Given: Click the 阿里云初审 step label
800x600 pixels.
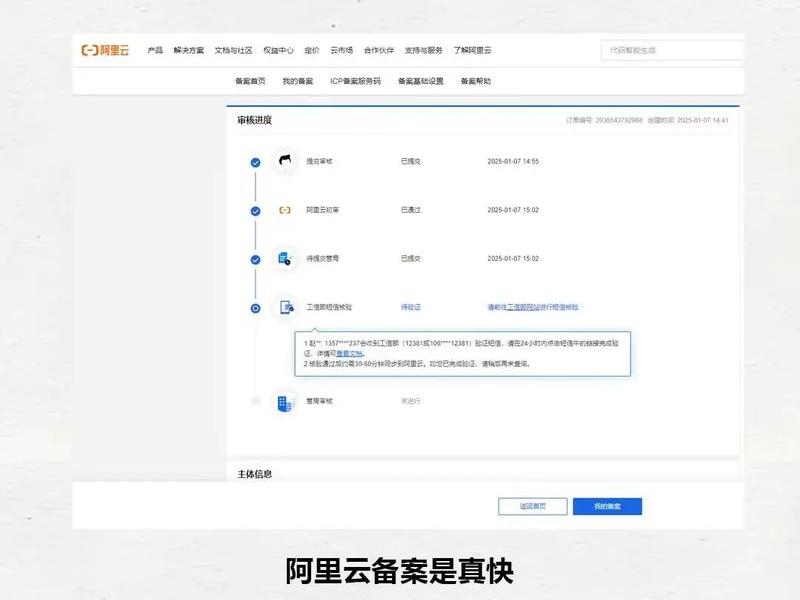Looking at the screenshot, I should pyautogui.click(x=322, y=210).
